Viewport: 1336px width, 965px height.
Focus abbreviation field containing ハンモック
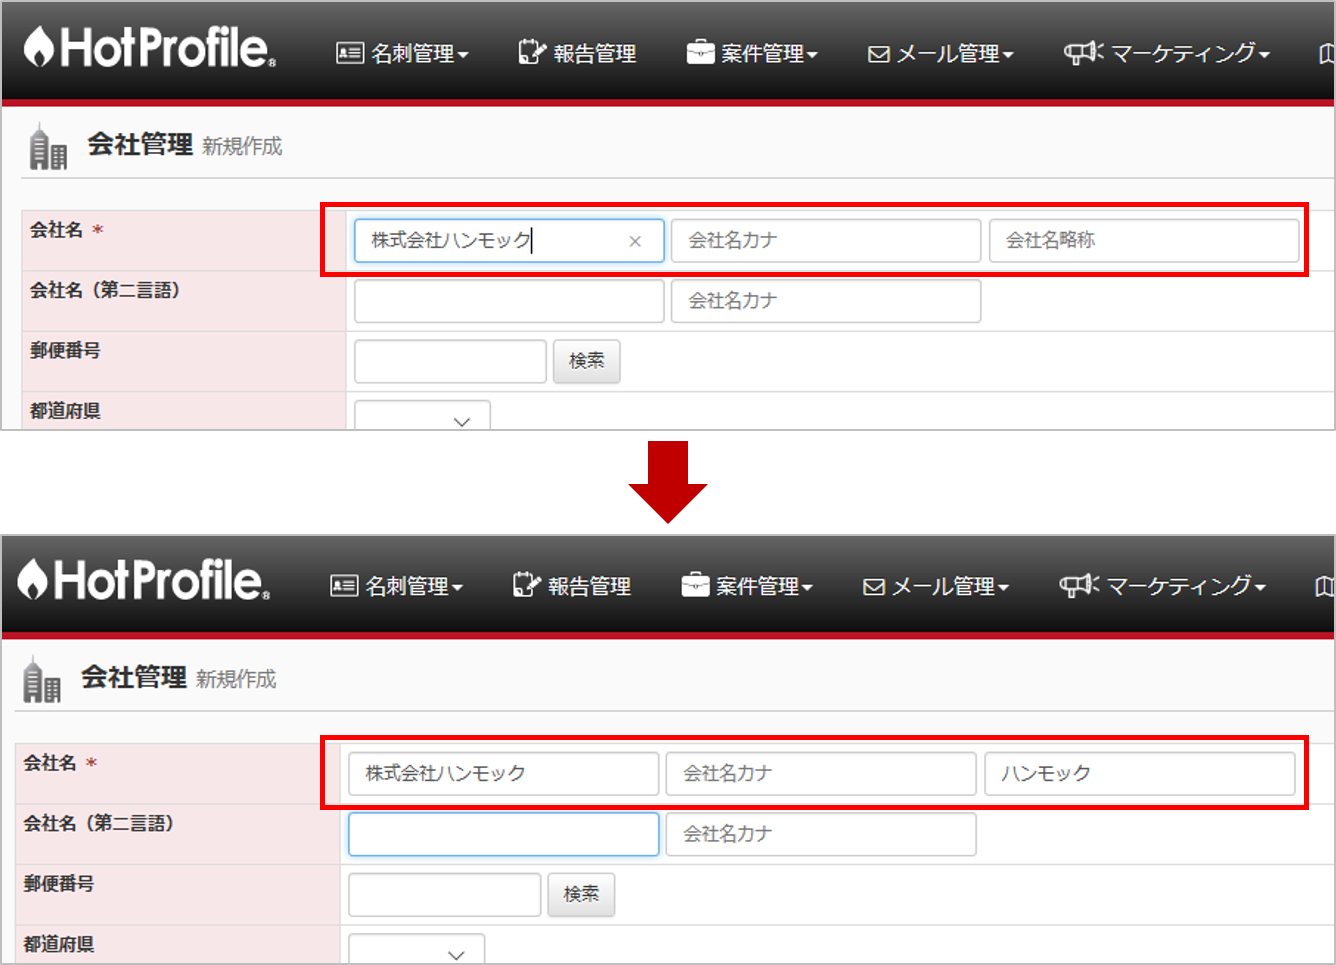point(1140,774)
